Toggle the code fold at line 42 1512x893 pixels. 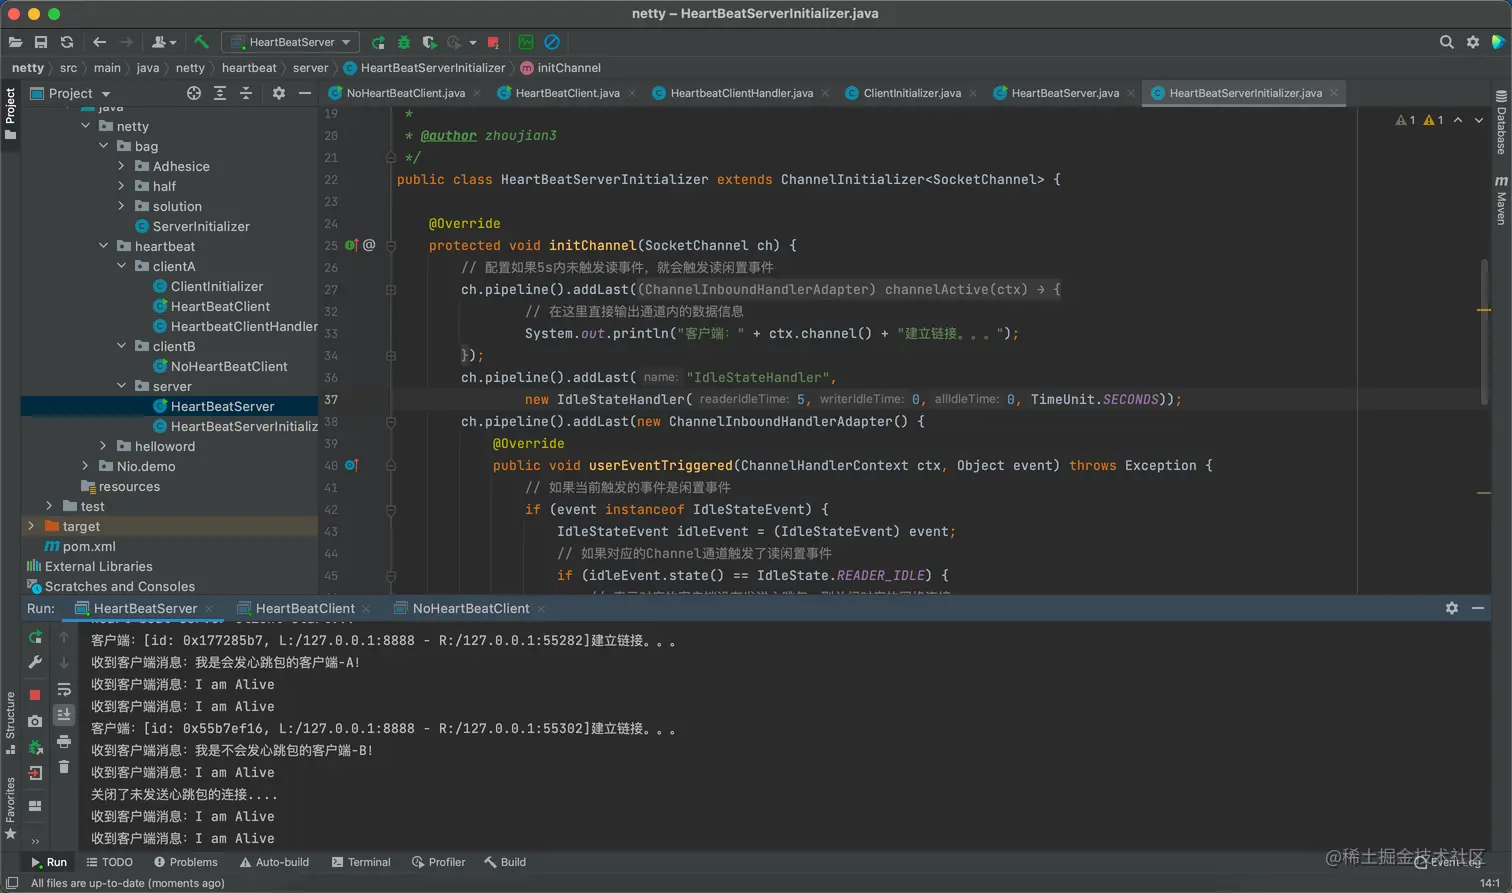click(x=391, y=510)
